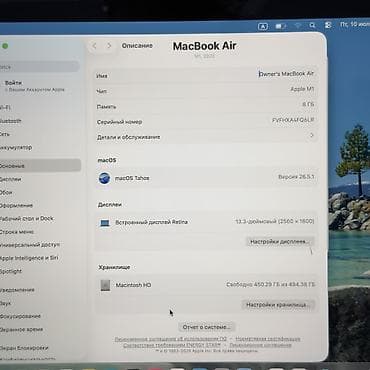Click the date and time in menu bar
Viewport: 370px width, 370px height.
[x=354, y=24]
